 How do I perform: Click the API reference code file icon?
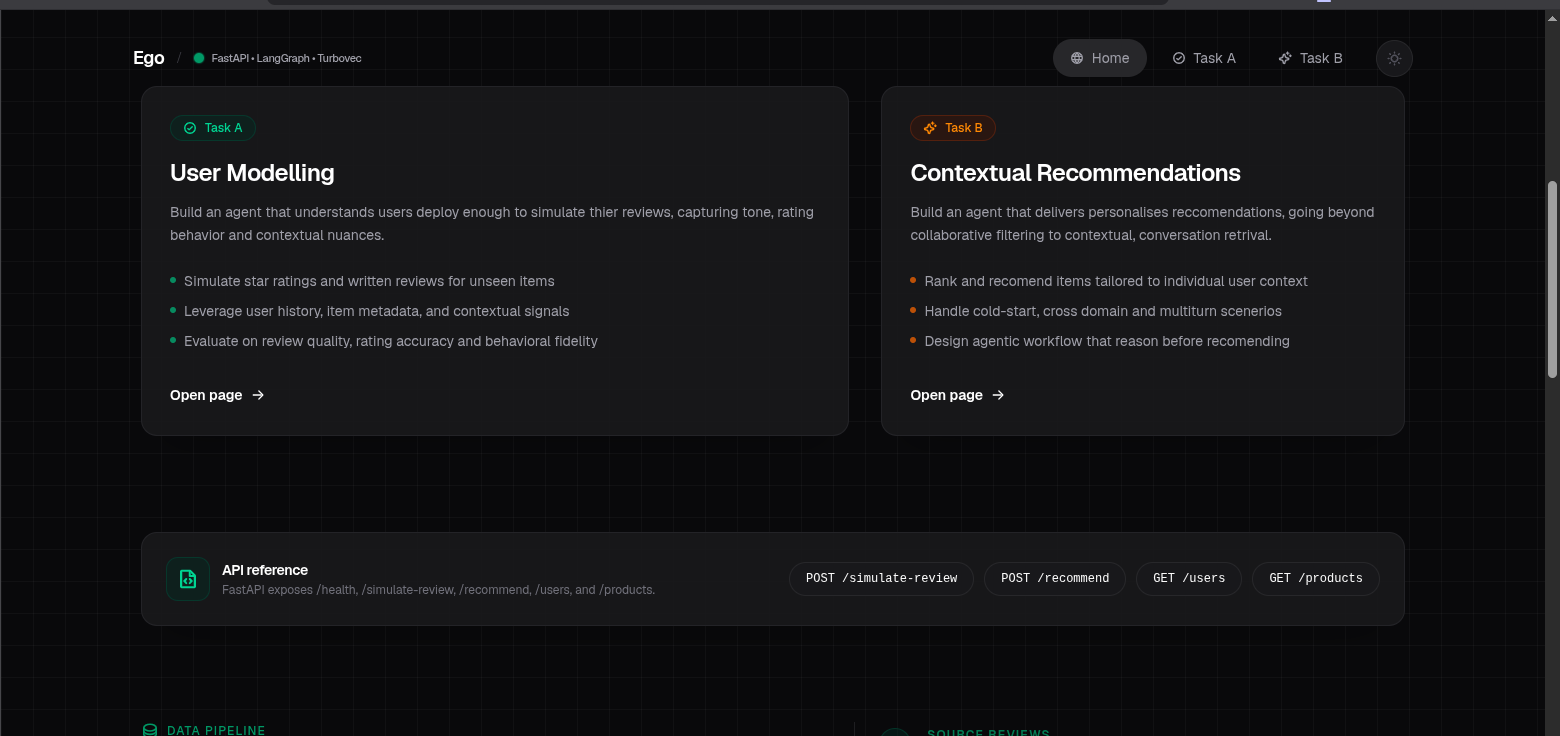tap(188, 579)
